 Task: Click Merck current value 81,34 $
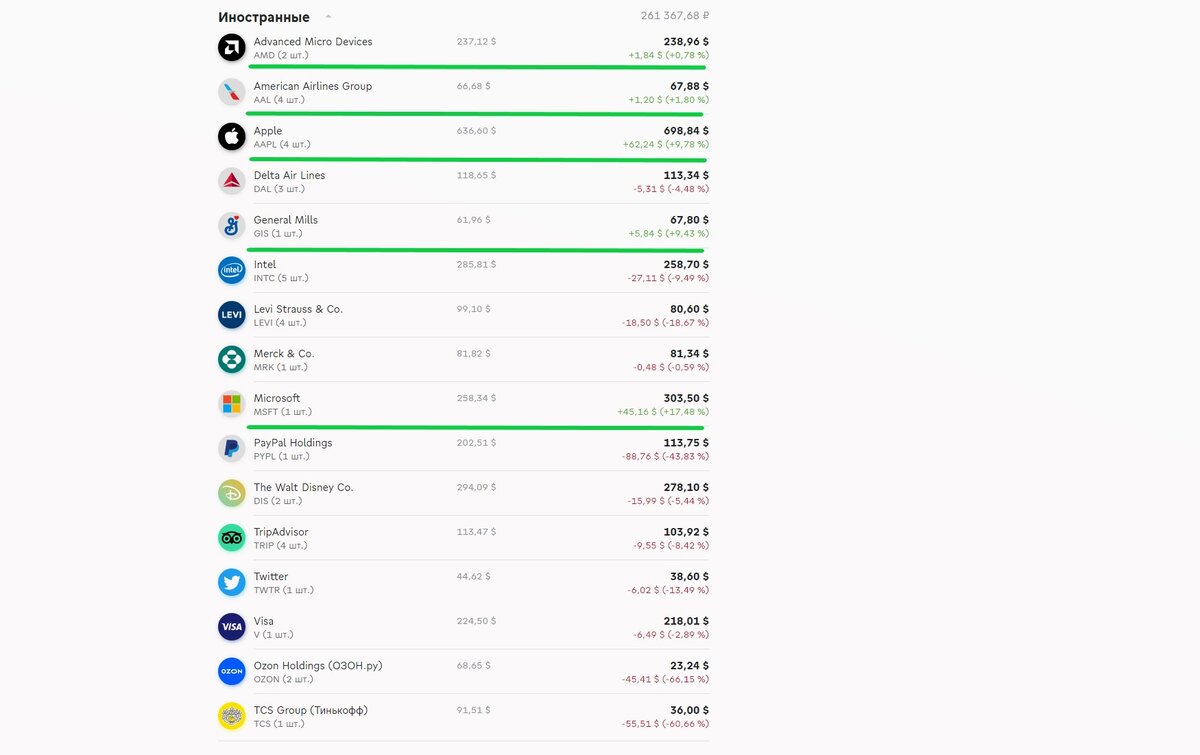pos(689,353)
